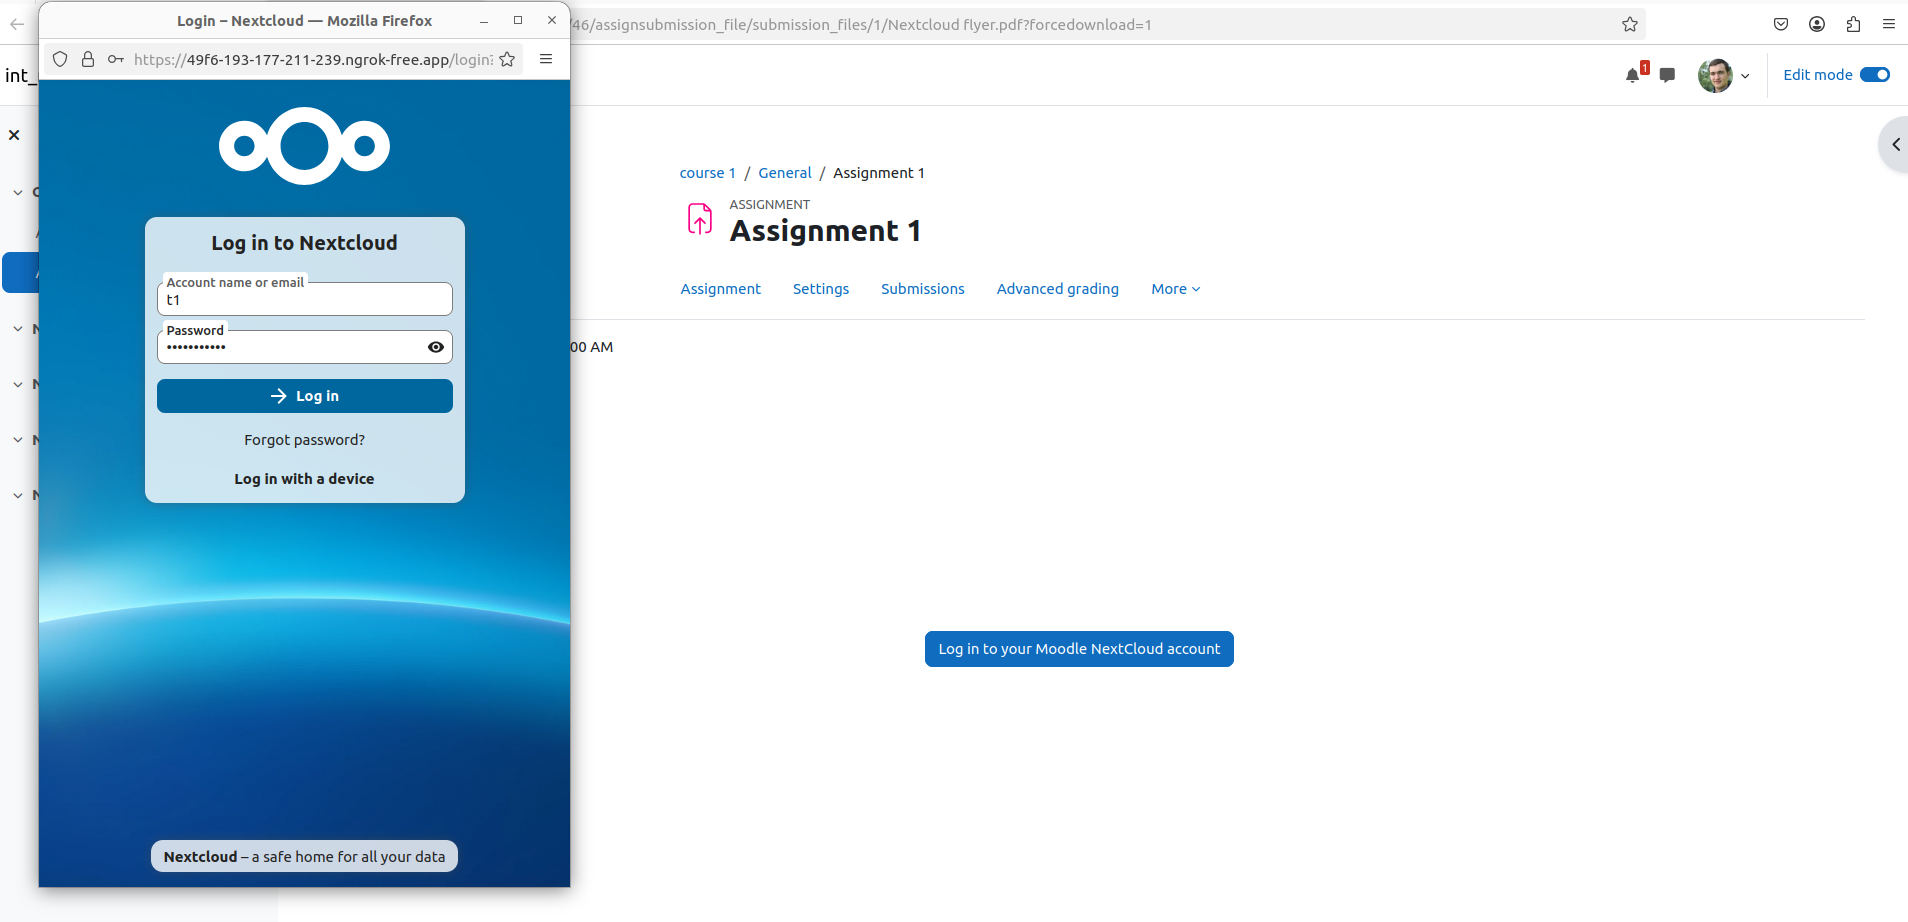Click the Assignment 1 activity icon
Viewport: 1908px width, 922px height.
[700, 218]
